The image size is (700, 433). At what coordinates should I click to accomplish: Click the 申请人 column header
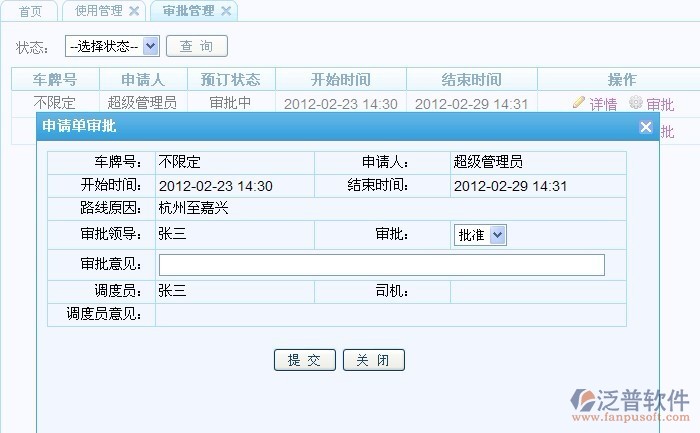(x=142, y=80)
